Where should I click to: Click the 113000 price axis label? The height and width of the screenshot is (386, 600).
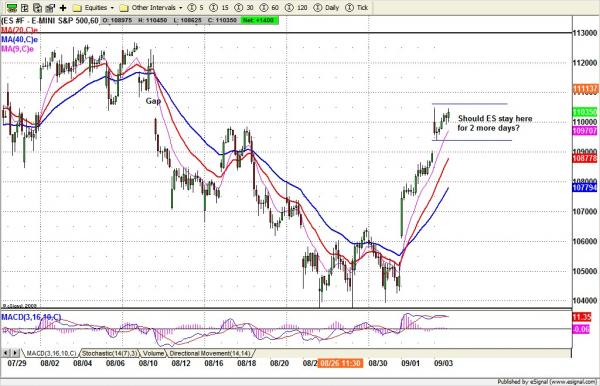(585, 33)
